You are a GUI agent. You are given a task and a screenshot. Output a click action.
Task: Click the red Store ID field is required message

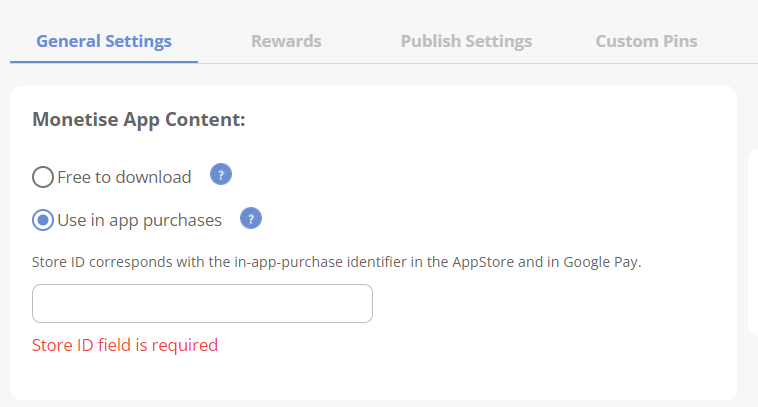pyautogui.click(x=125, y=345)
